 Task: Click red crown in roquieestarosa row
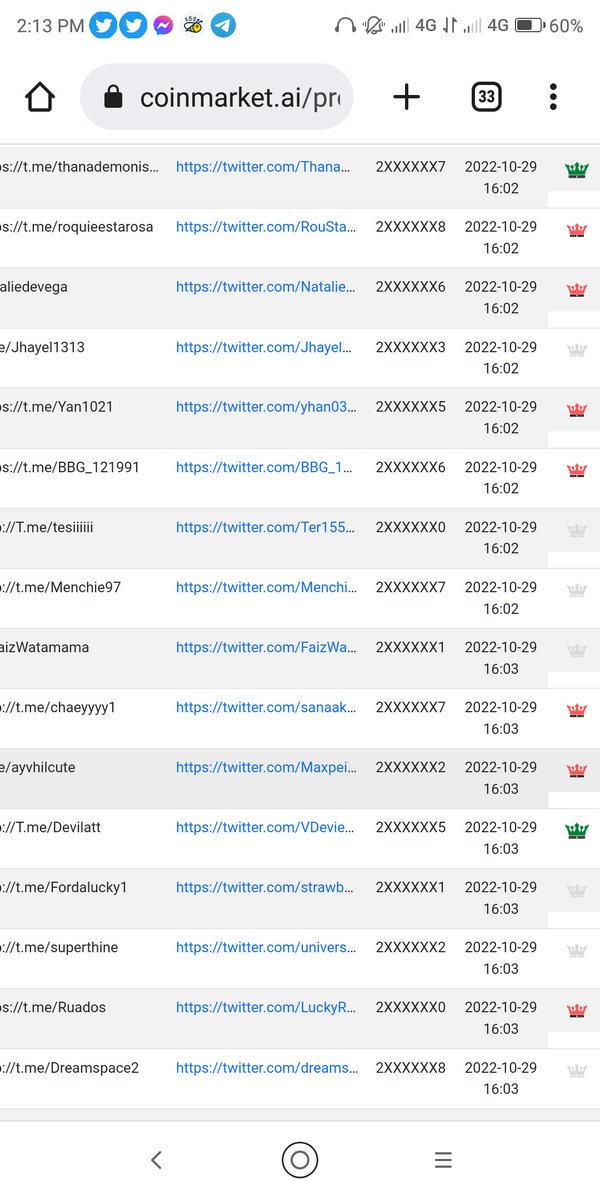pyautogui.click(x=577, y=230)
